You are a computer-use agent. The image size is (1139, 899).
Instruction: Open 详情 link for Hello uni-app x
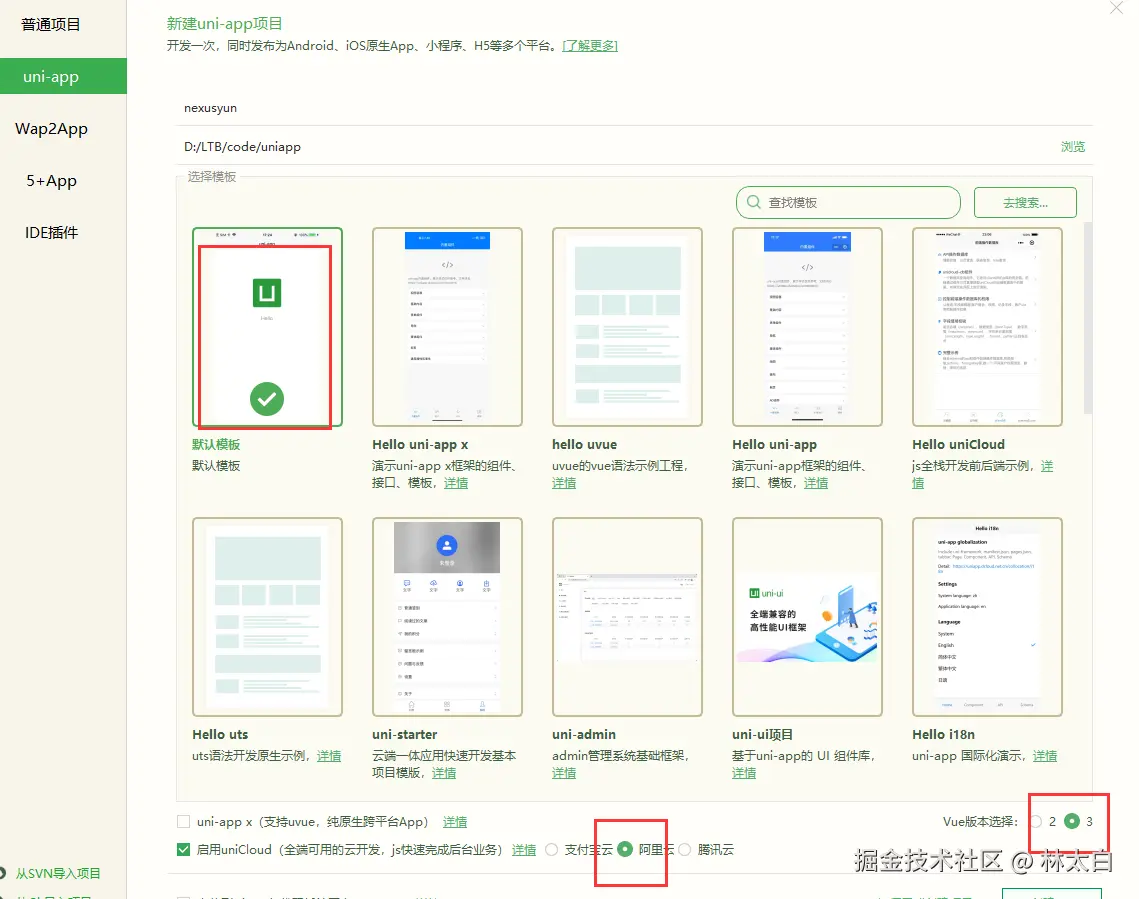[x=455, y=483]
